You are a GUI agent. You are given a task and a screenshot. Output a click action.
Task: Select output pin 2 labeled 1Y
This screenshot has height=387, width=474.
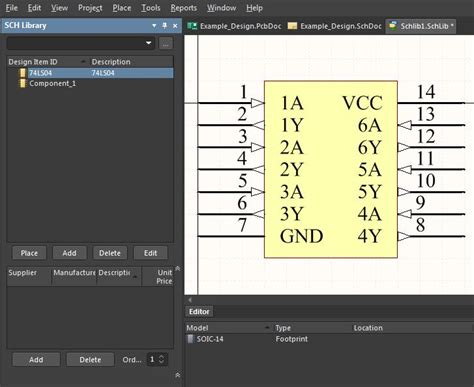click(x=231, y=125)
